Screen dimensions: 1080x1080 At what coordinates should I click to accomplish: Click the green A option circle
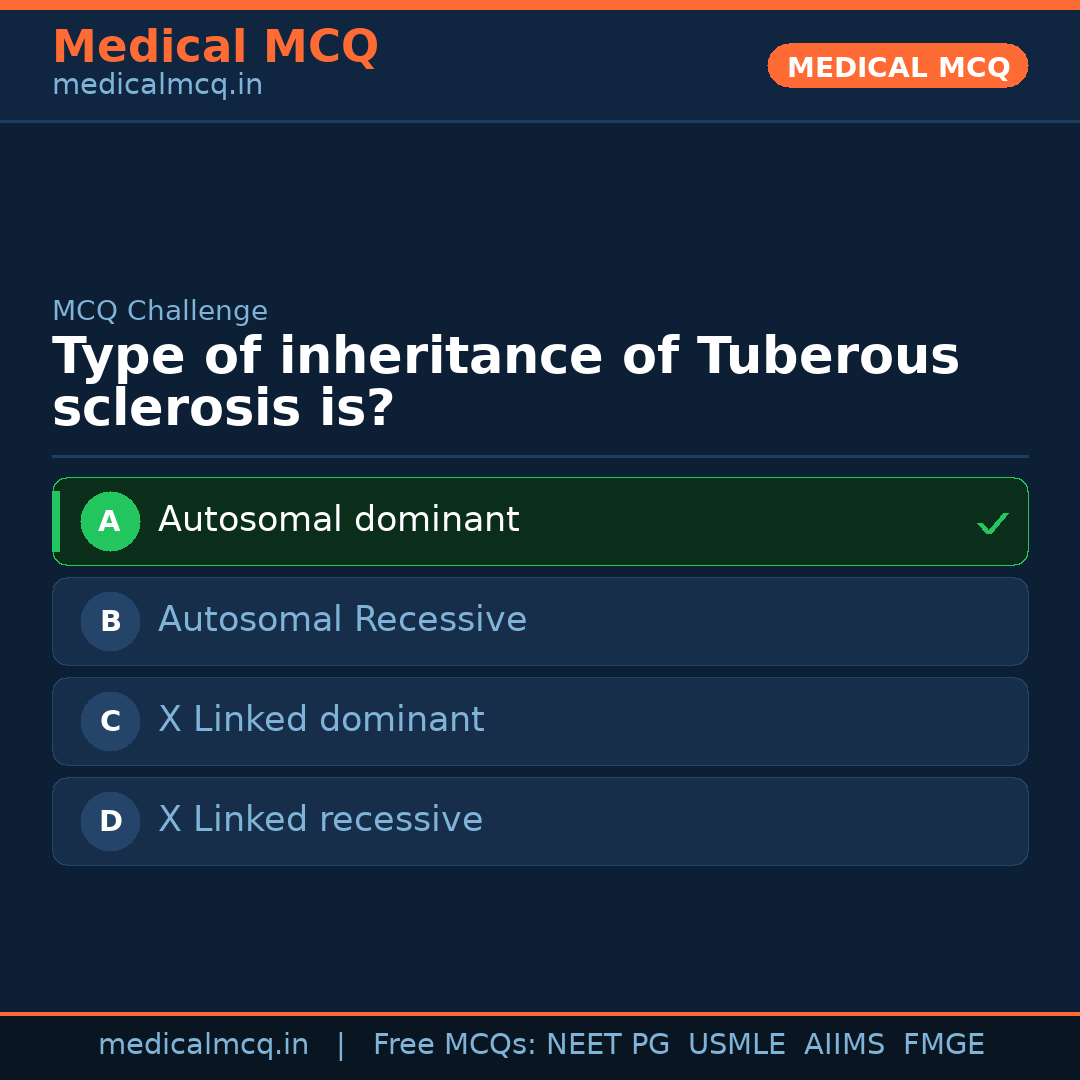coord(110,521)
